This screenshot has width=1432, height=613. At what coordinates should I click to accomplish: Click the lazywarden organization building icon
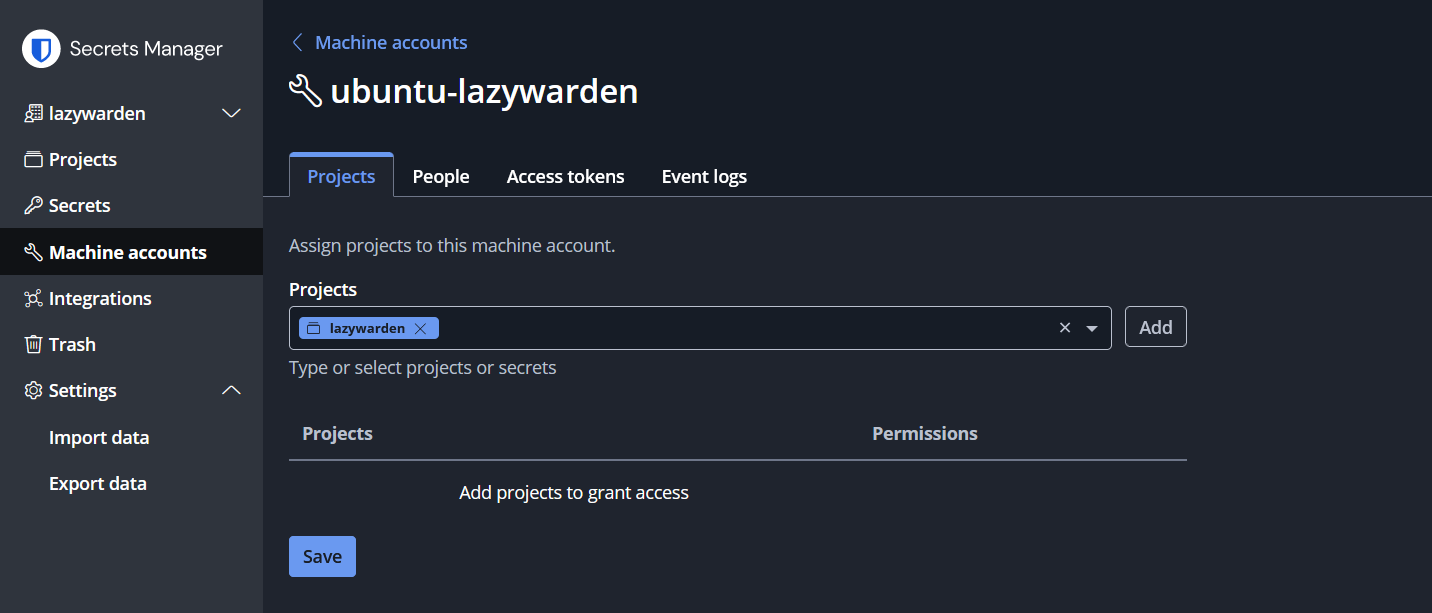tap(33, 114)
